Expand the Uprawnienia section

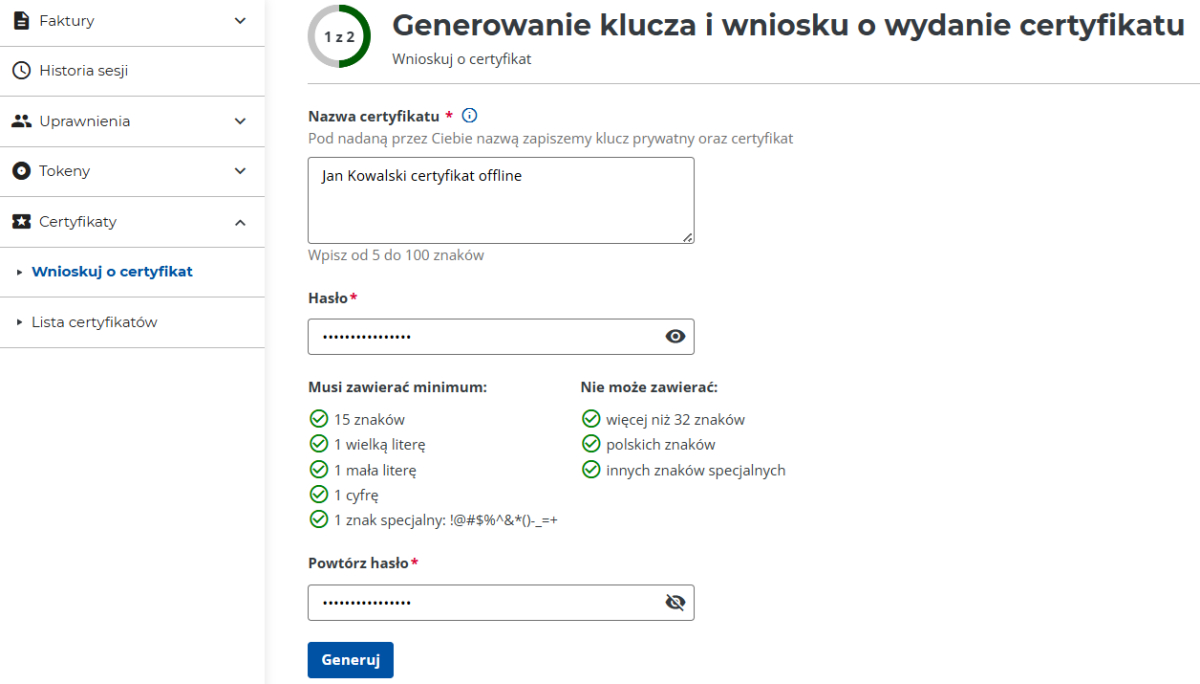click(238, 120)
